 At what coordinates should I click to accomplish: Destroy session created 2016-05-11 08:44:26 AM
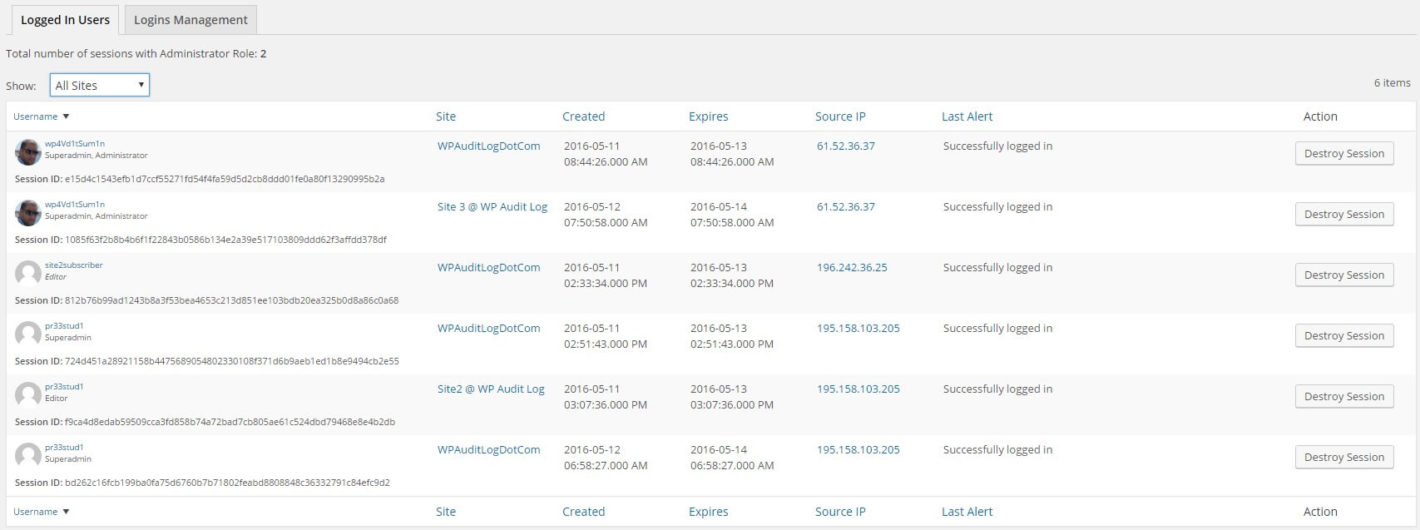point(1344,154)
